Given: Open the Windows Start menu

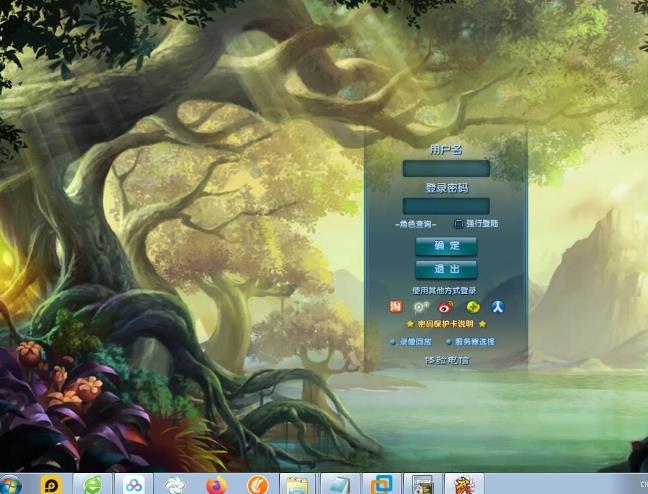Looking at the screenshot, I should (10, 485).
